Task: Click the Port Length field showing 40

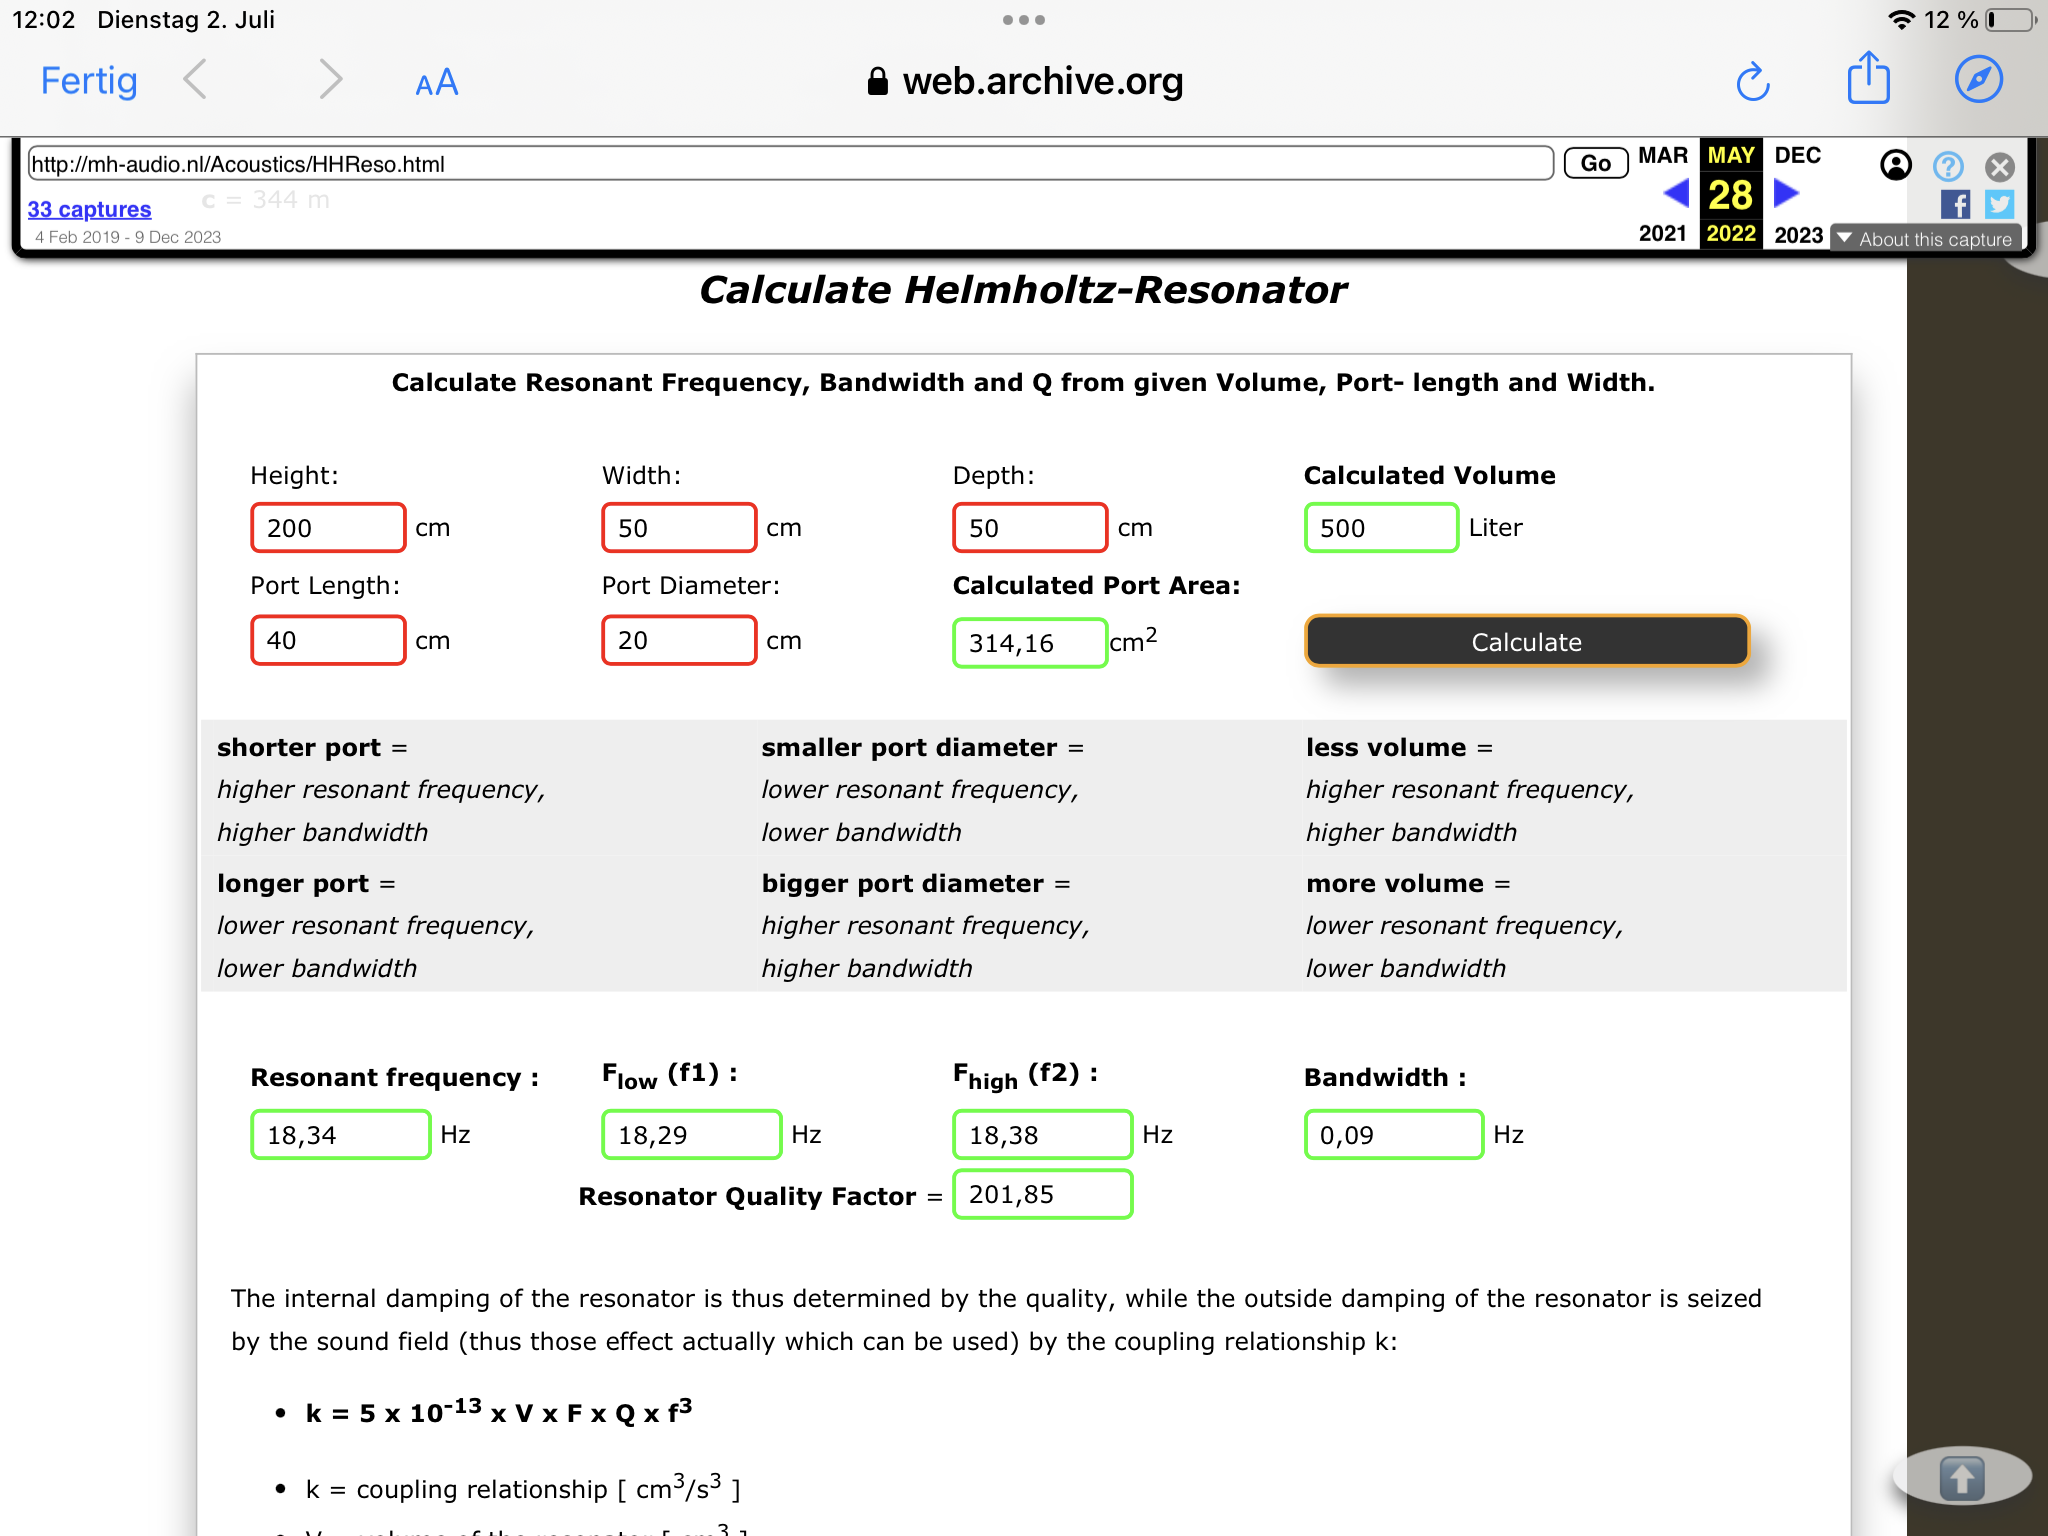Action: pyautogui.click(x=328, y=640)
